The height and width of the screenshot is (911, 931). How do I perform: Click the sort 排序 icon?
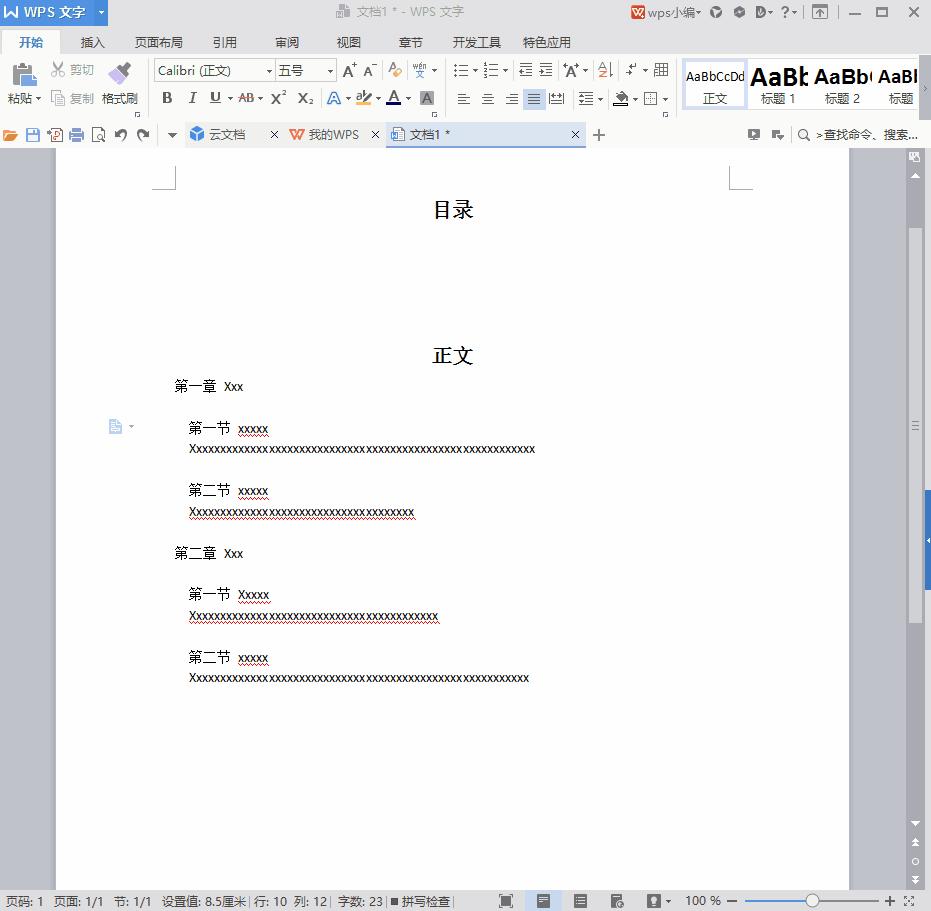pyautogui.click(x=603, y=70)
